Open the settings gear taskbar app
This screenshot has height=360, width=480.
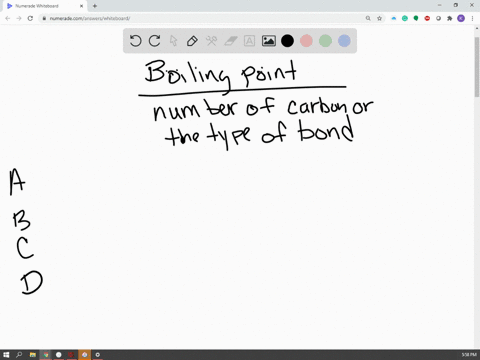click(x=97, y=355)
